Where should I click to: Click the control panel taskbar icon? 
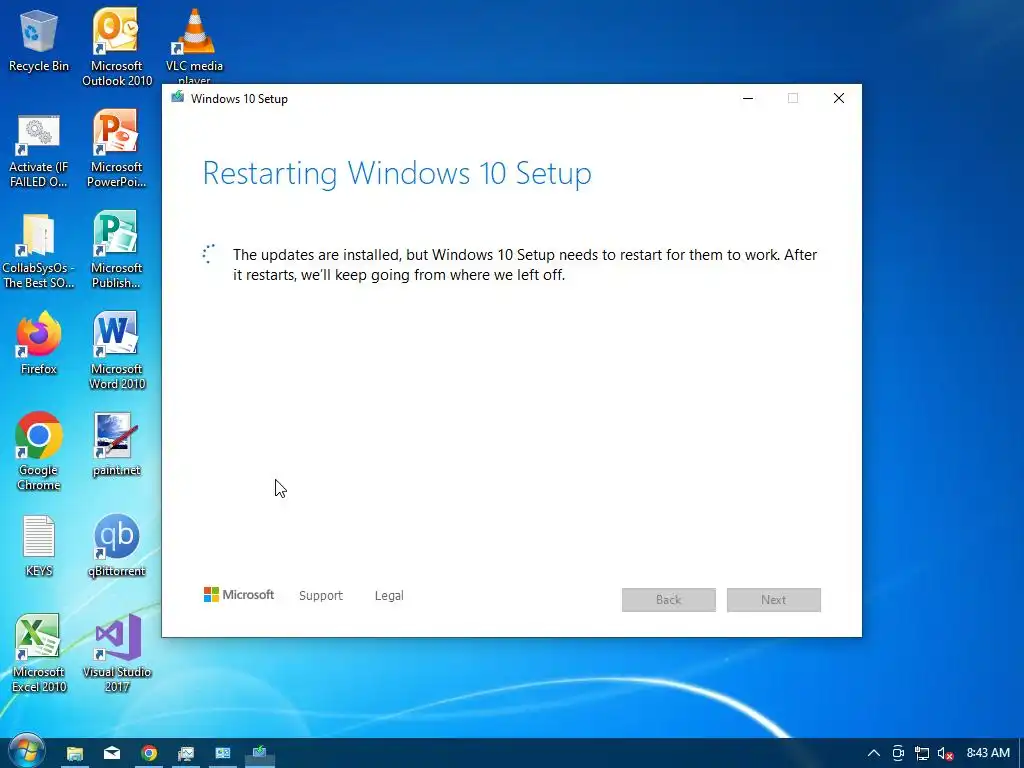(223, 753)
